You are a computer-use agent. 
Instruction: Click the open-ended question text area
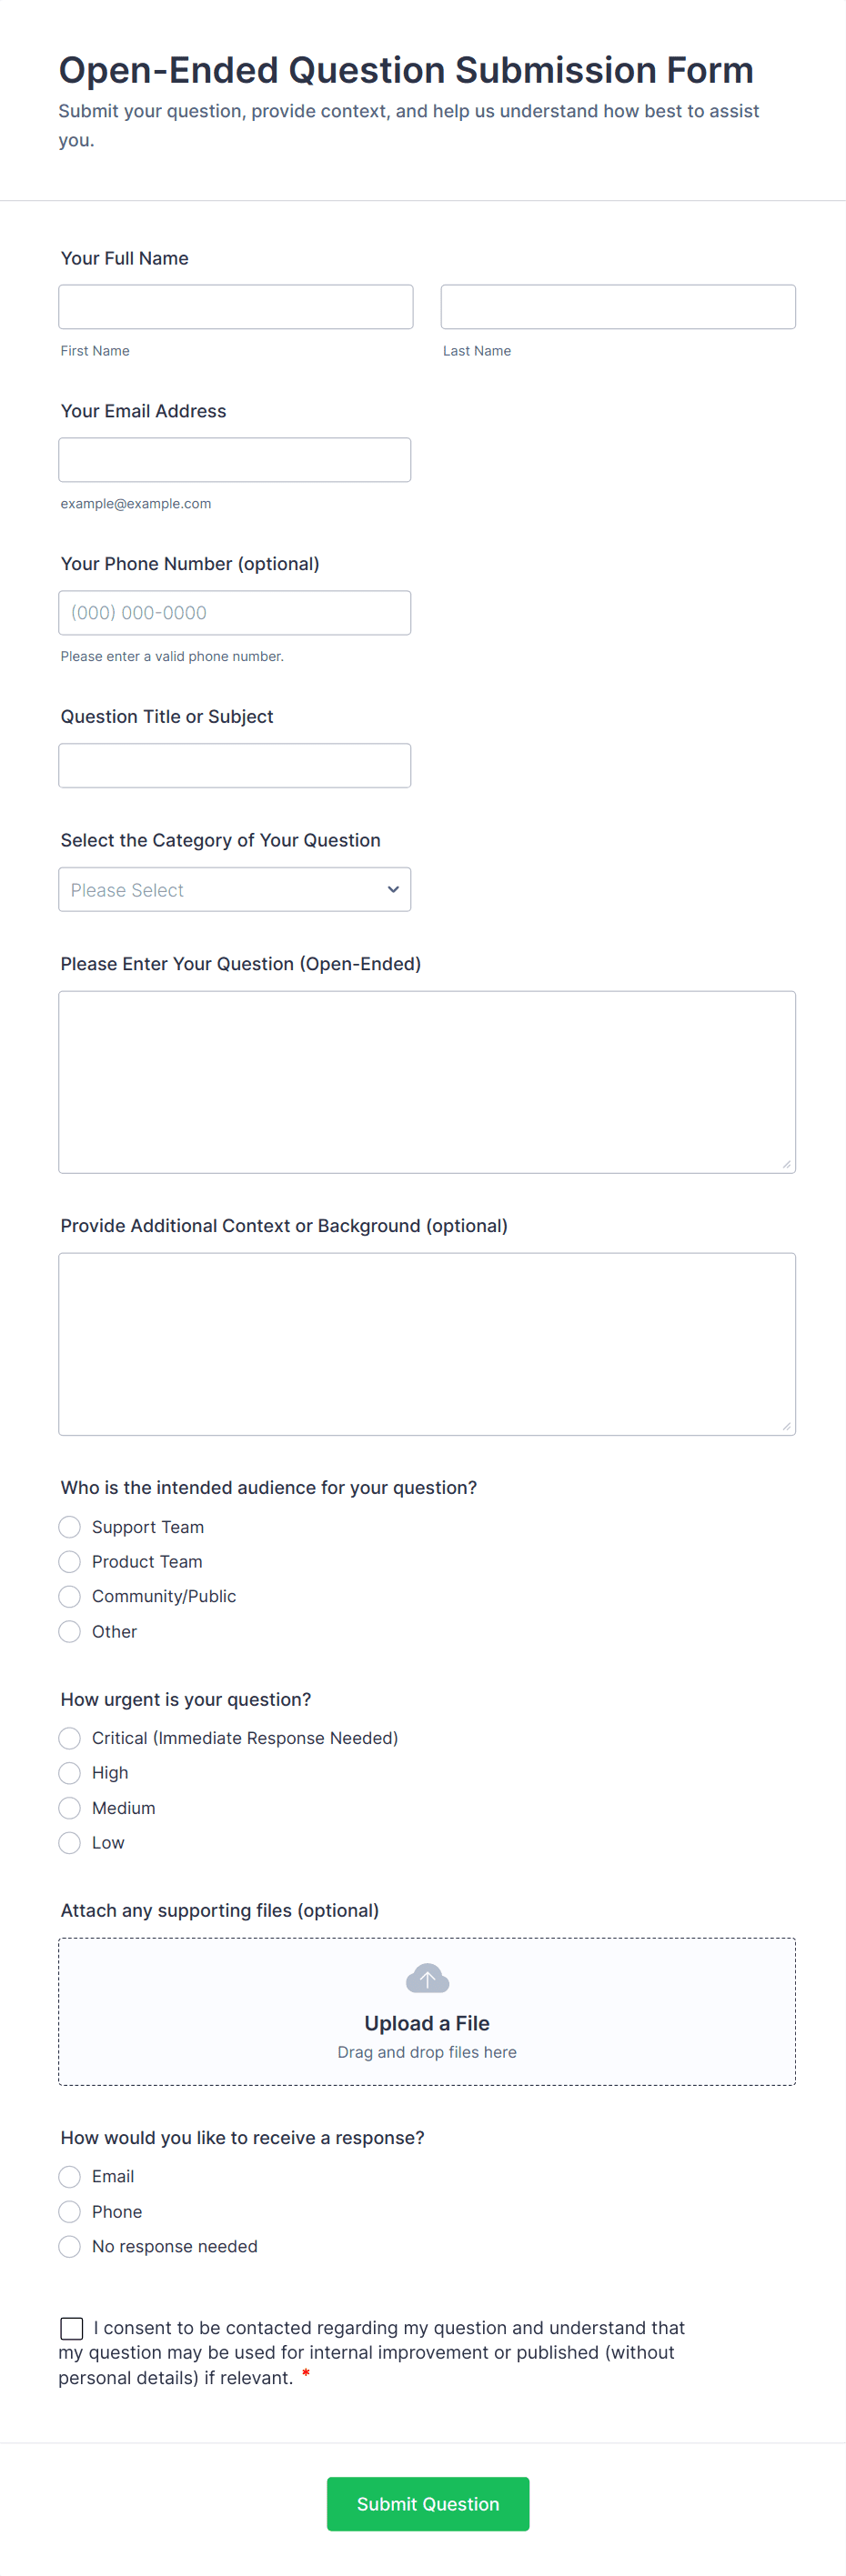(427, 1080)
